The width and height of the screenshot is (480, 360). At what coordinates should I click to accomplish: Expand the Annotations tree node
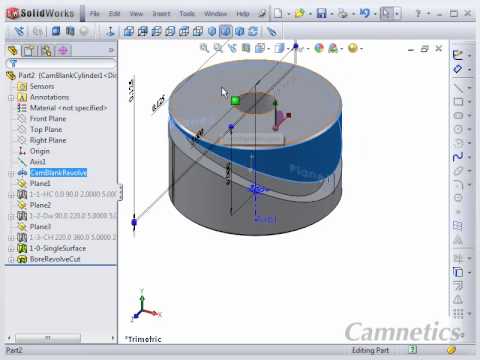pyautogui.click(x=11, y=98)
